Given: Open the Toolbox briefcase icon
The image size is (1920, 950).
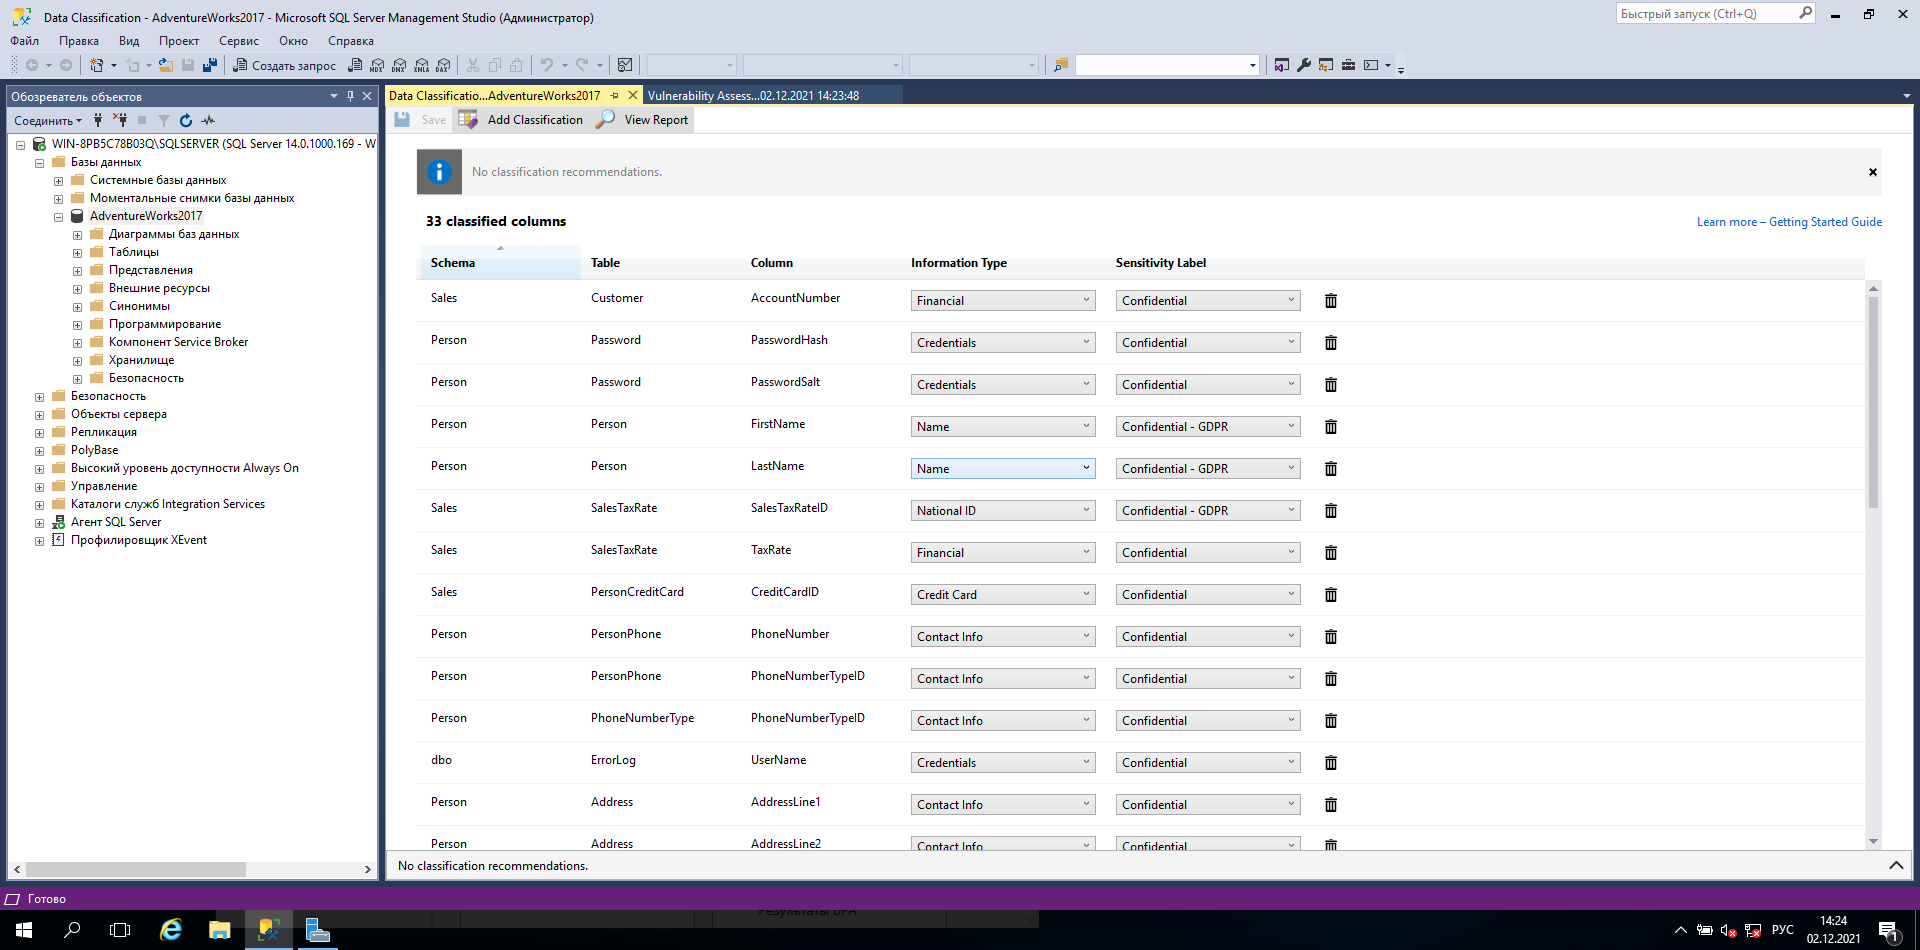Looking at the screenshot, I should coord(1348,65).
